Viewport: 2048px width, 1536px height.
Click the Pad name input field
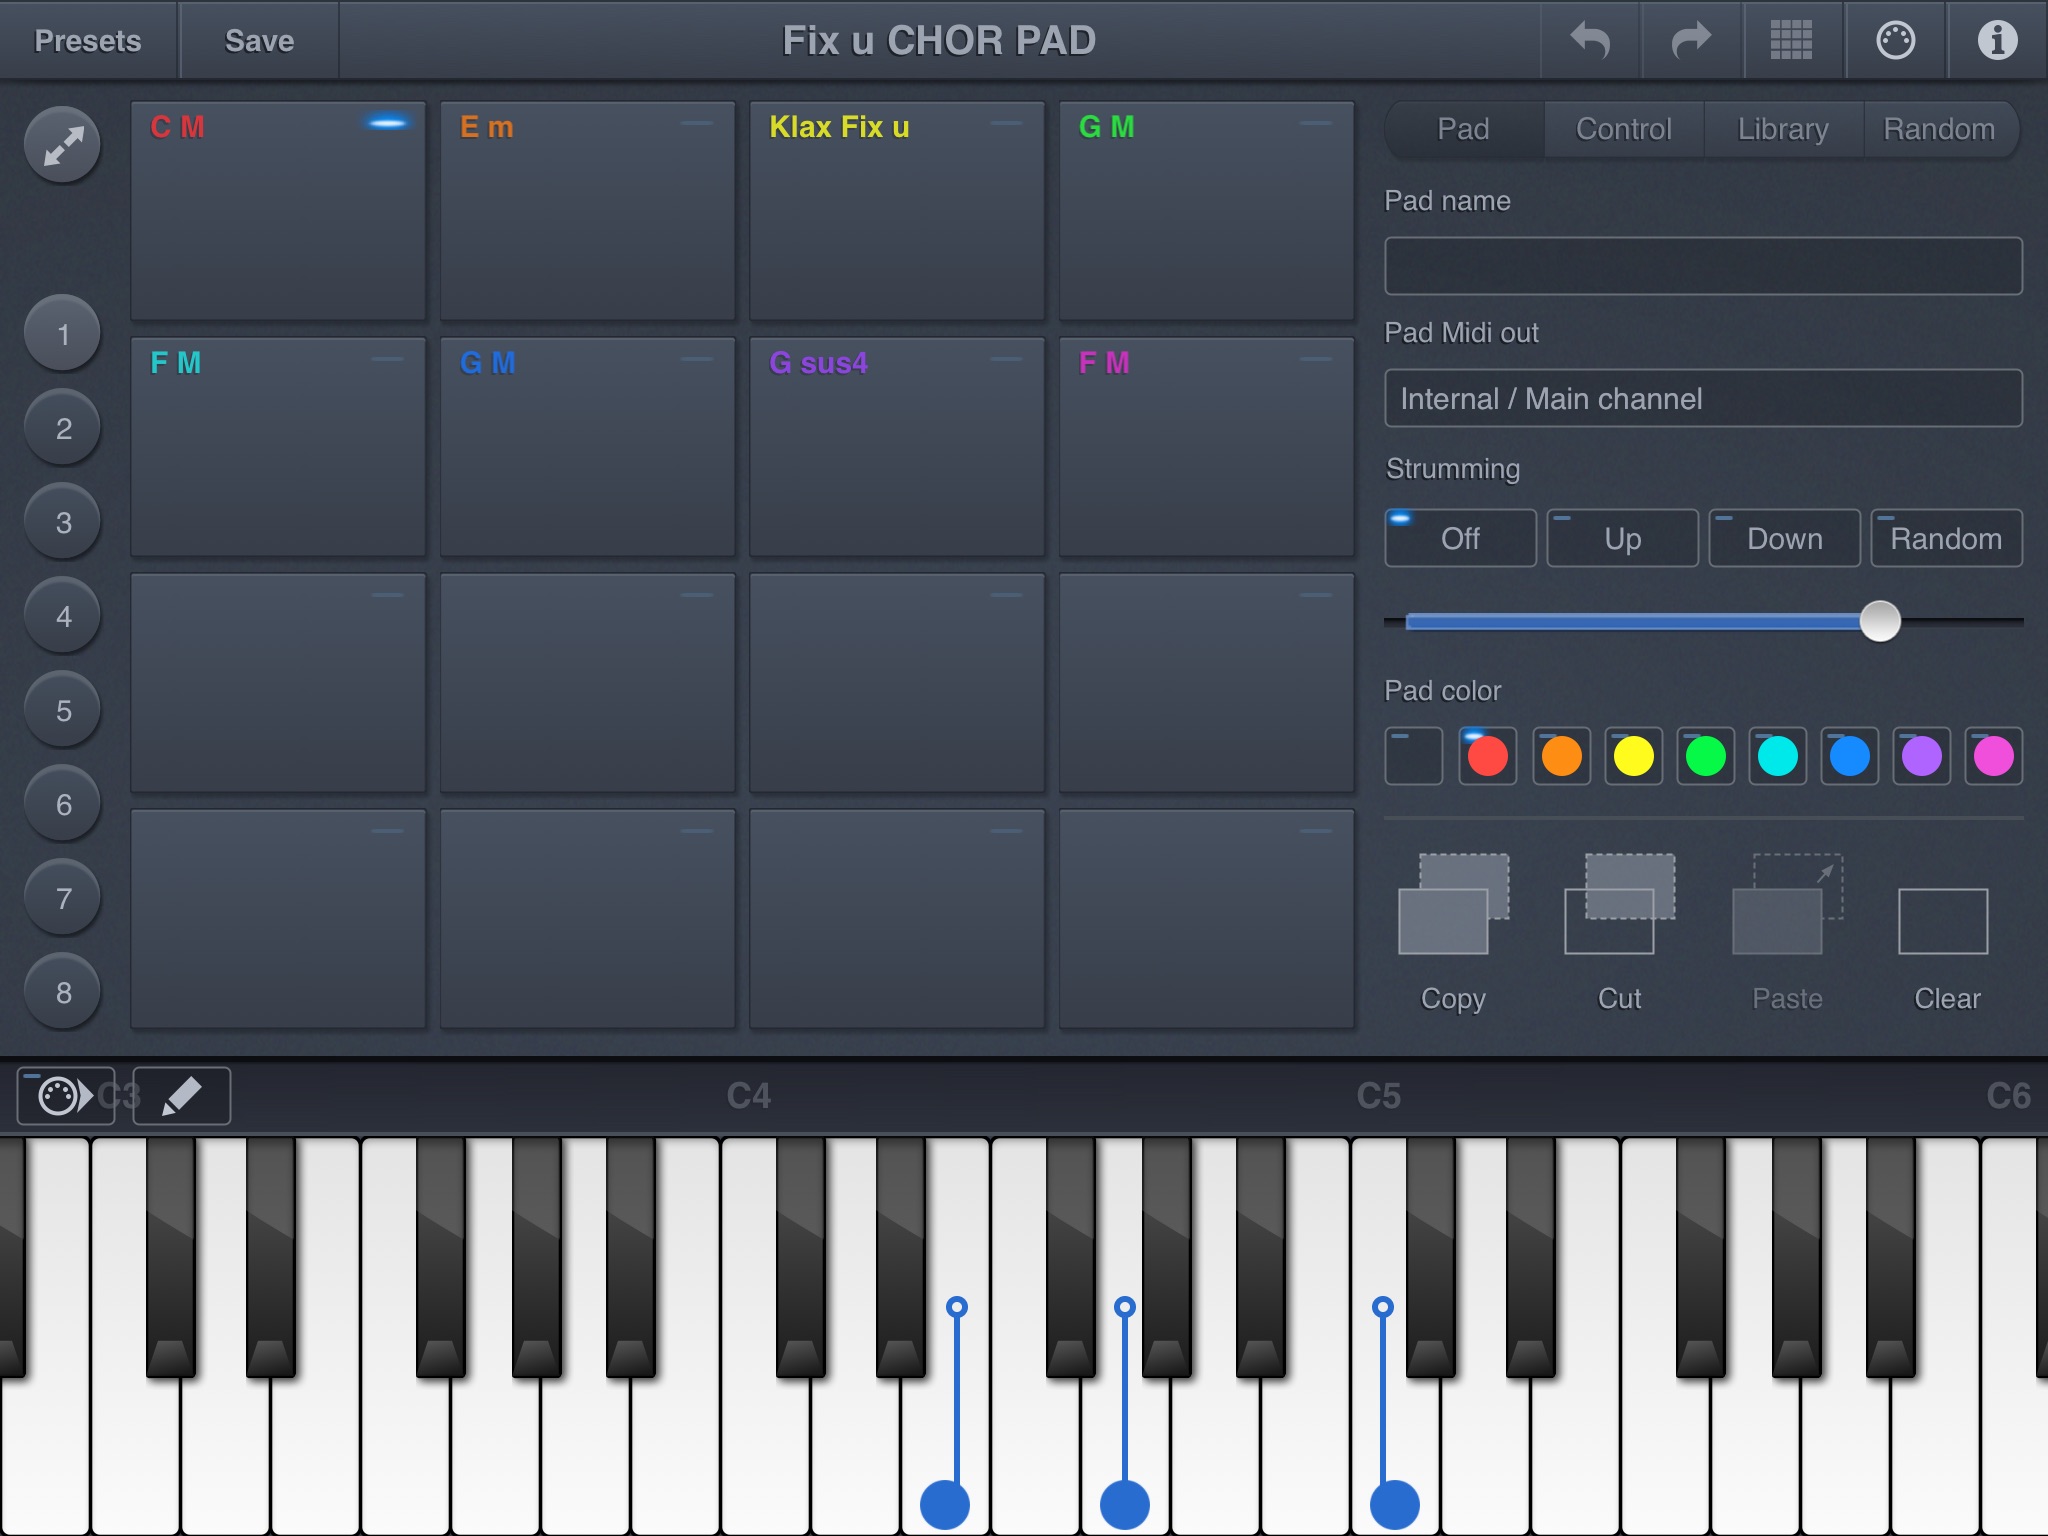pos(1703,266)
